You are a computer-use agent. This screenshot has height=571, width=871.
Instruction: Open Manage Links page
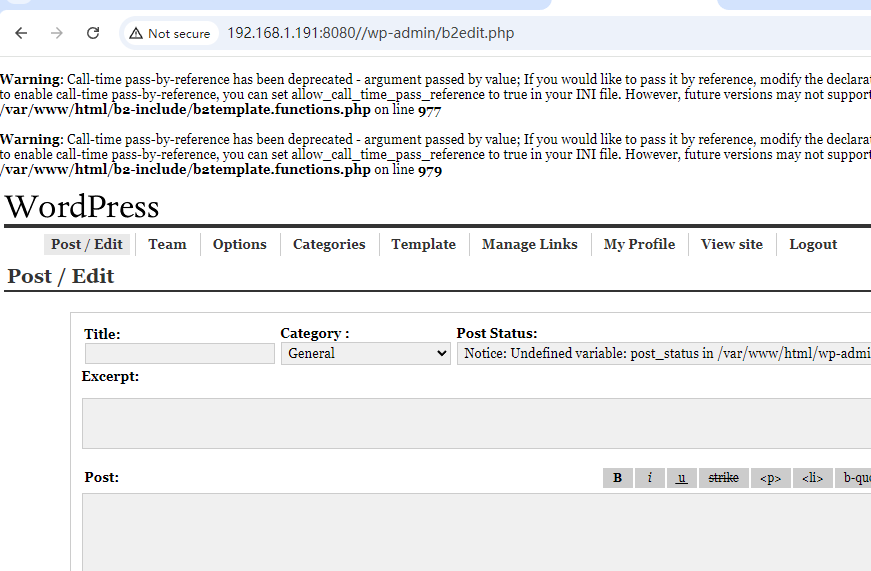click(x=529, y=244)
